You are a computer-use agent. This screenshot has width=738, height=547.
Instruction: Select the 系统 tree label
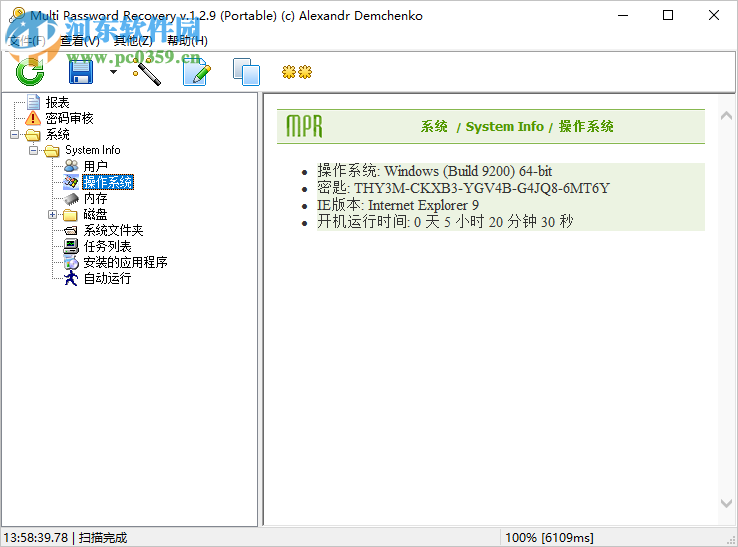(57, 135)
